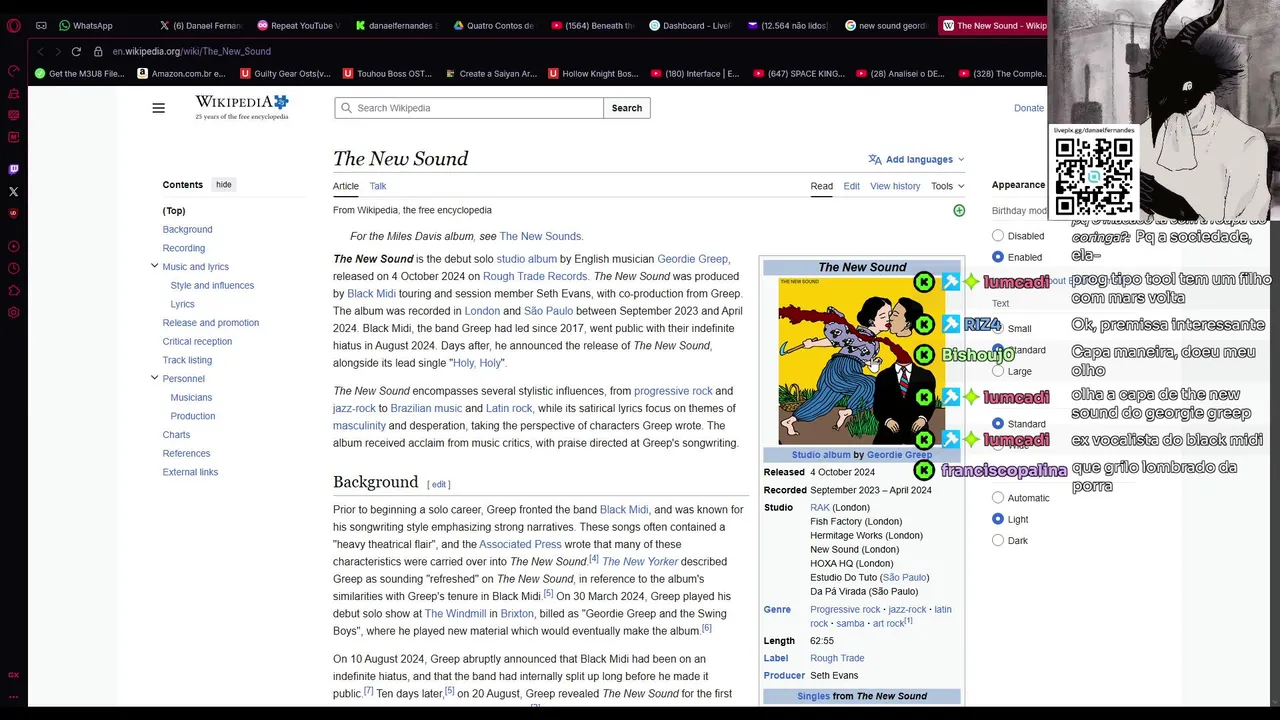This screenshot has width=1280, height=720.
Task: Click the livepix QR code overlay
Action: [x=1094, y=176]
